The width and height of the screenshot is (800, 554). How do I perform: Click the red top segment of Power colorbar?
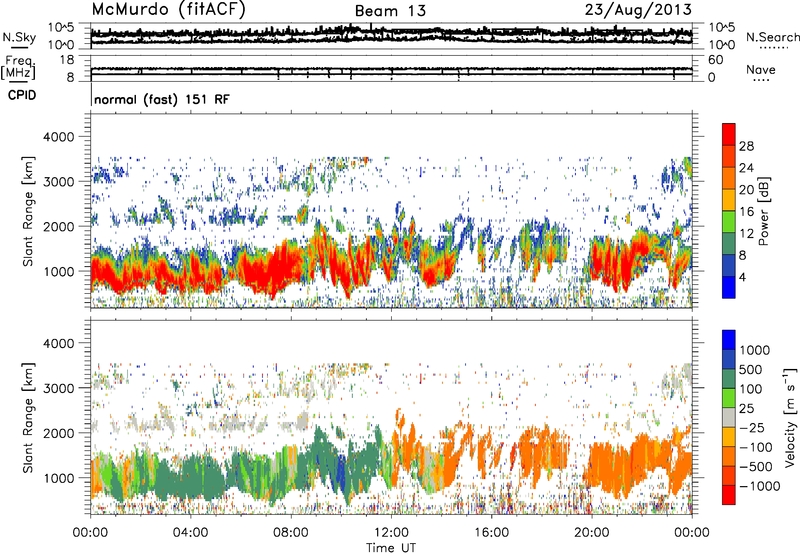[729, 134]
